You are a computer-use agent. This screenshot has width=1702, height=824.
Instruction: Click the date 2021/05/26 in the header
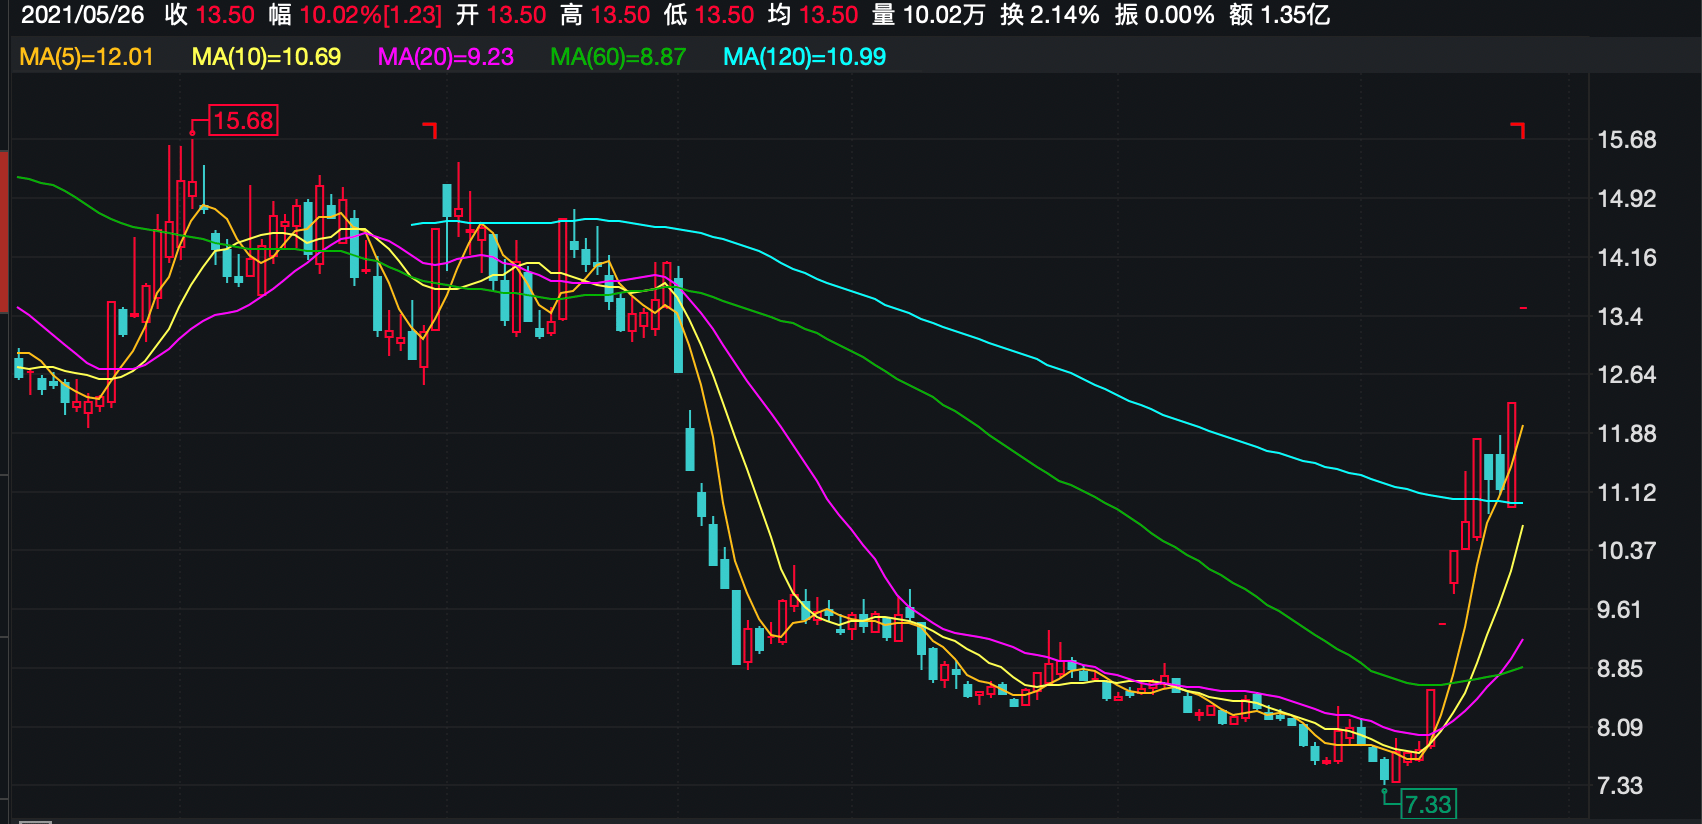(83, 15)
